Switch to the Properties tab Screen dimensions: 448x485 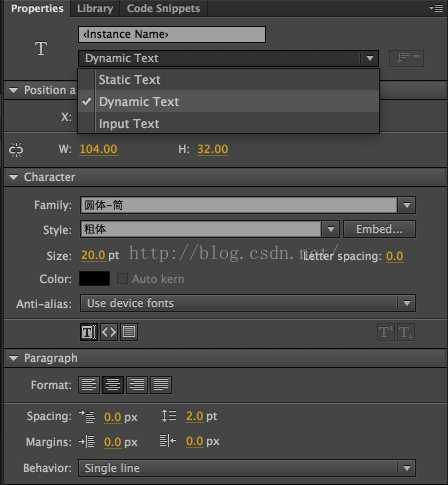tap(37, 8)
